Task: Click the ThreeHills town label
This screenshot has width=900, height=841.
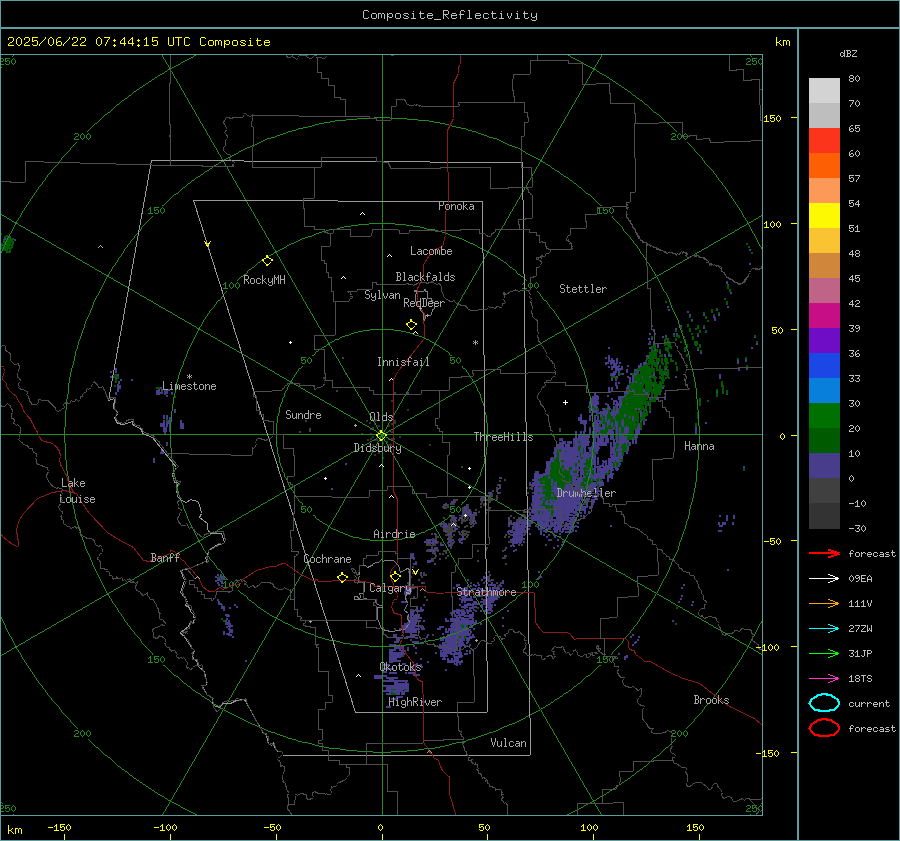Action: [503, 437]
